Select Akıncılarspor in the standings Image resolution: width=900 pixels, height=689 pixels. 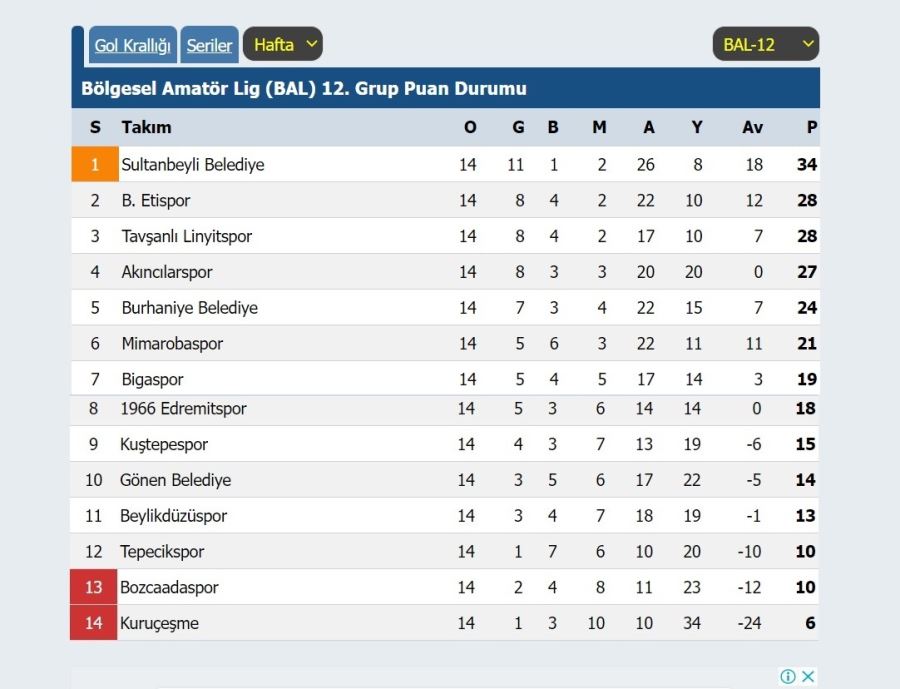pos(166,272)
